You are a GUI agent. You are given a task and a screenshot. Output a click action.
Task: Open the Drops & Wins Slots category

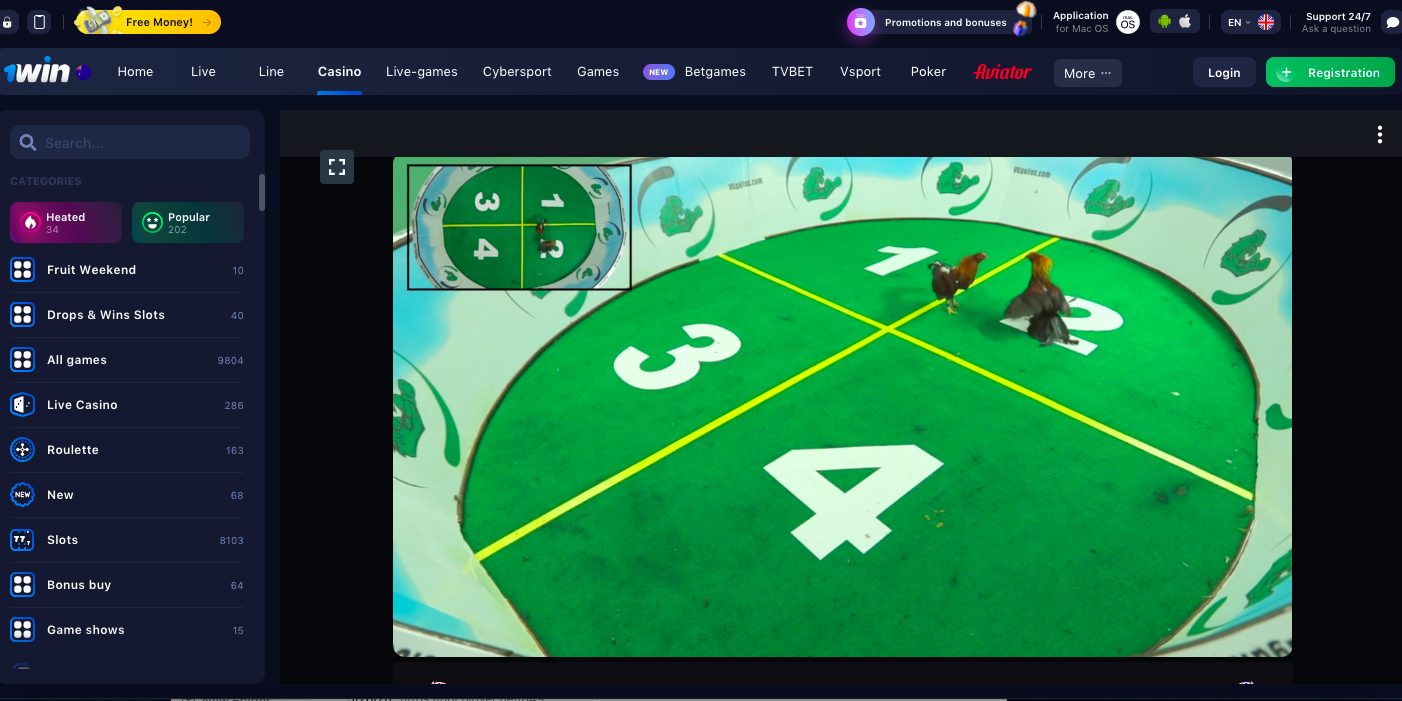click(x=127, y=315)
